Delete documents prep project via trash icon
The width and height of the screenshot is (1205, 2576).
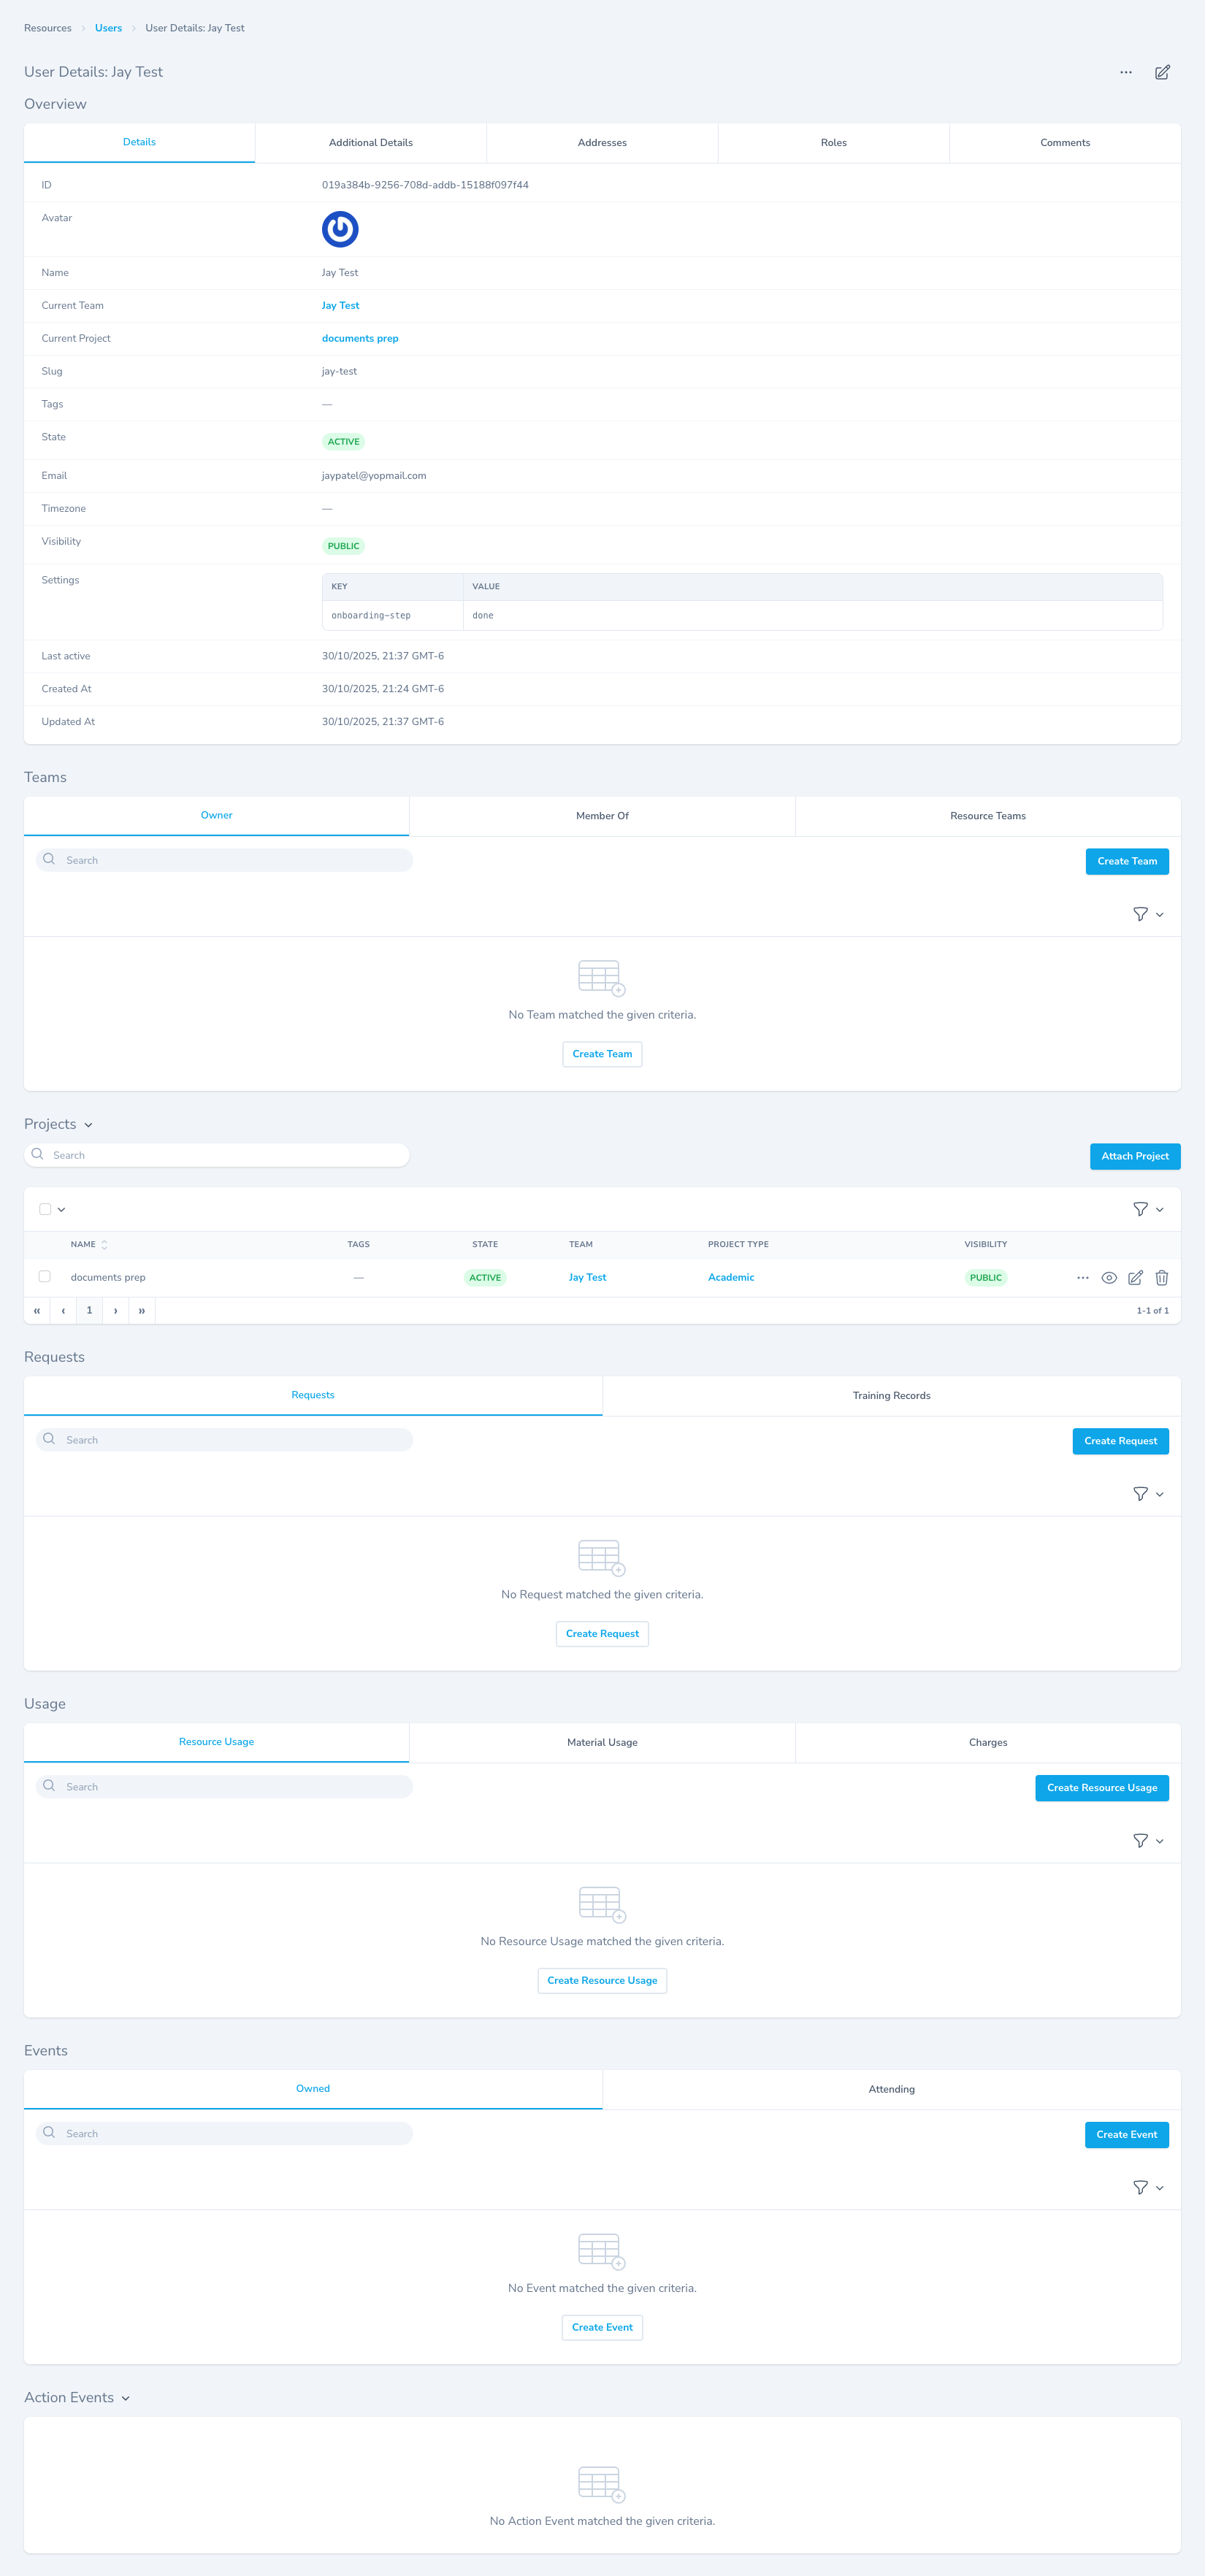1161,1277
